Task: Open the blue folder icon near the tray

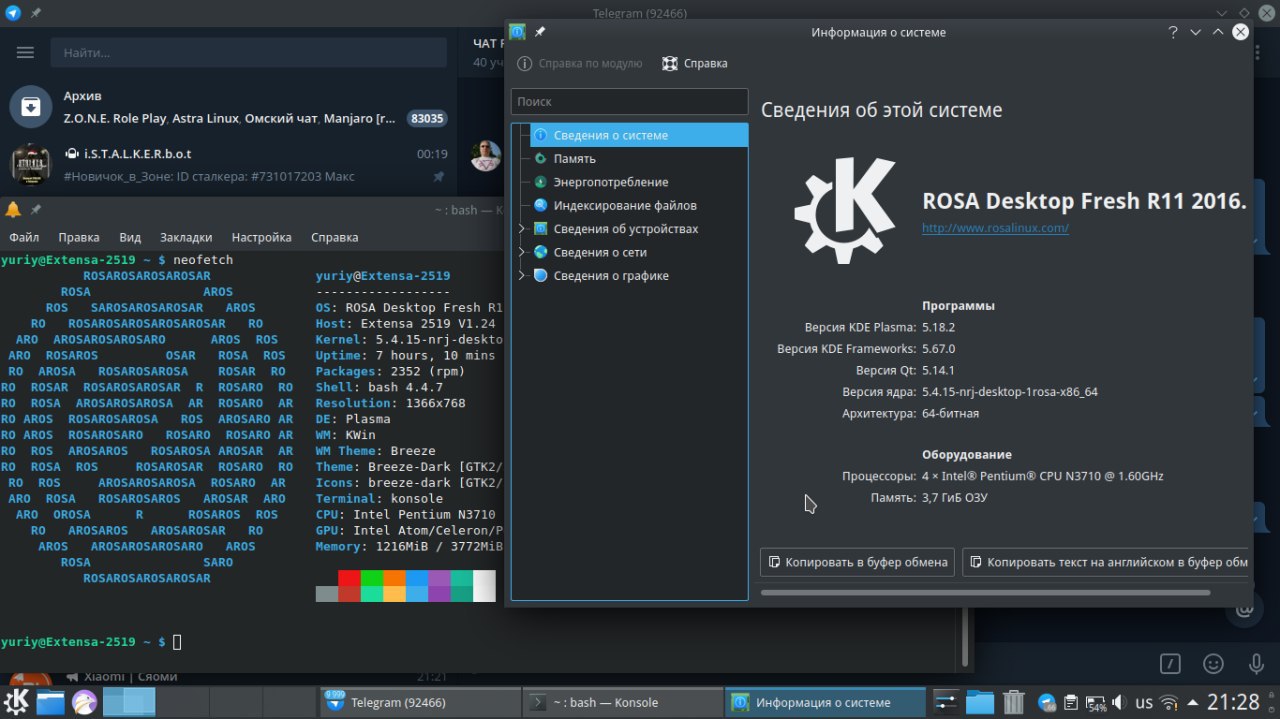Action: point(980,702)
